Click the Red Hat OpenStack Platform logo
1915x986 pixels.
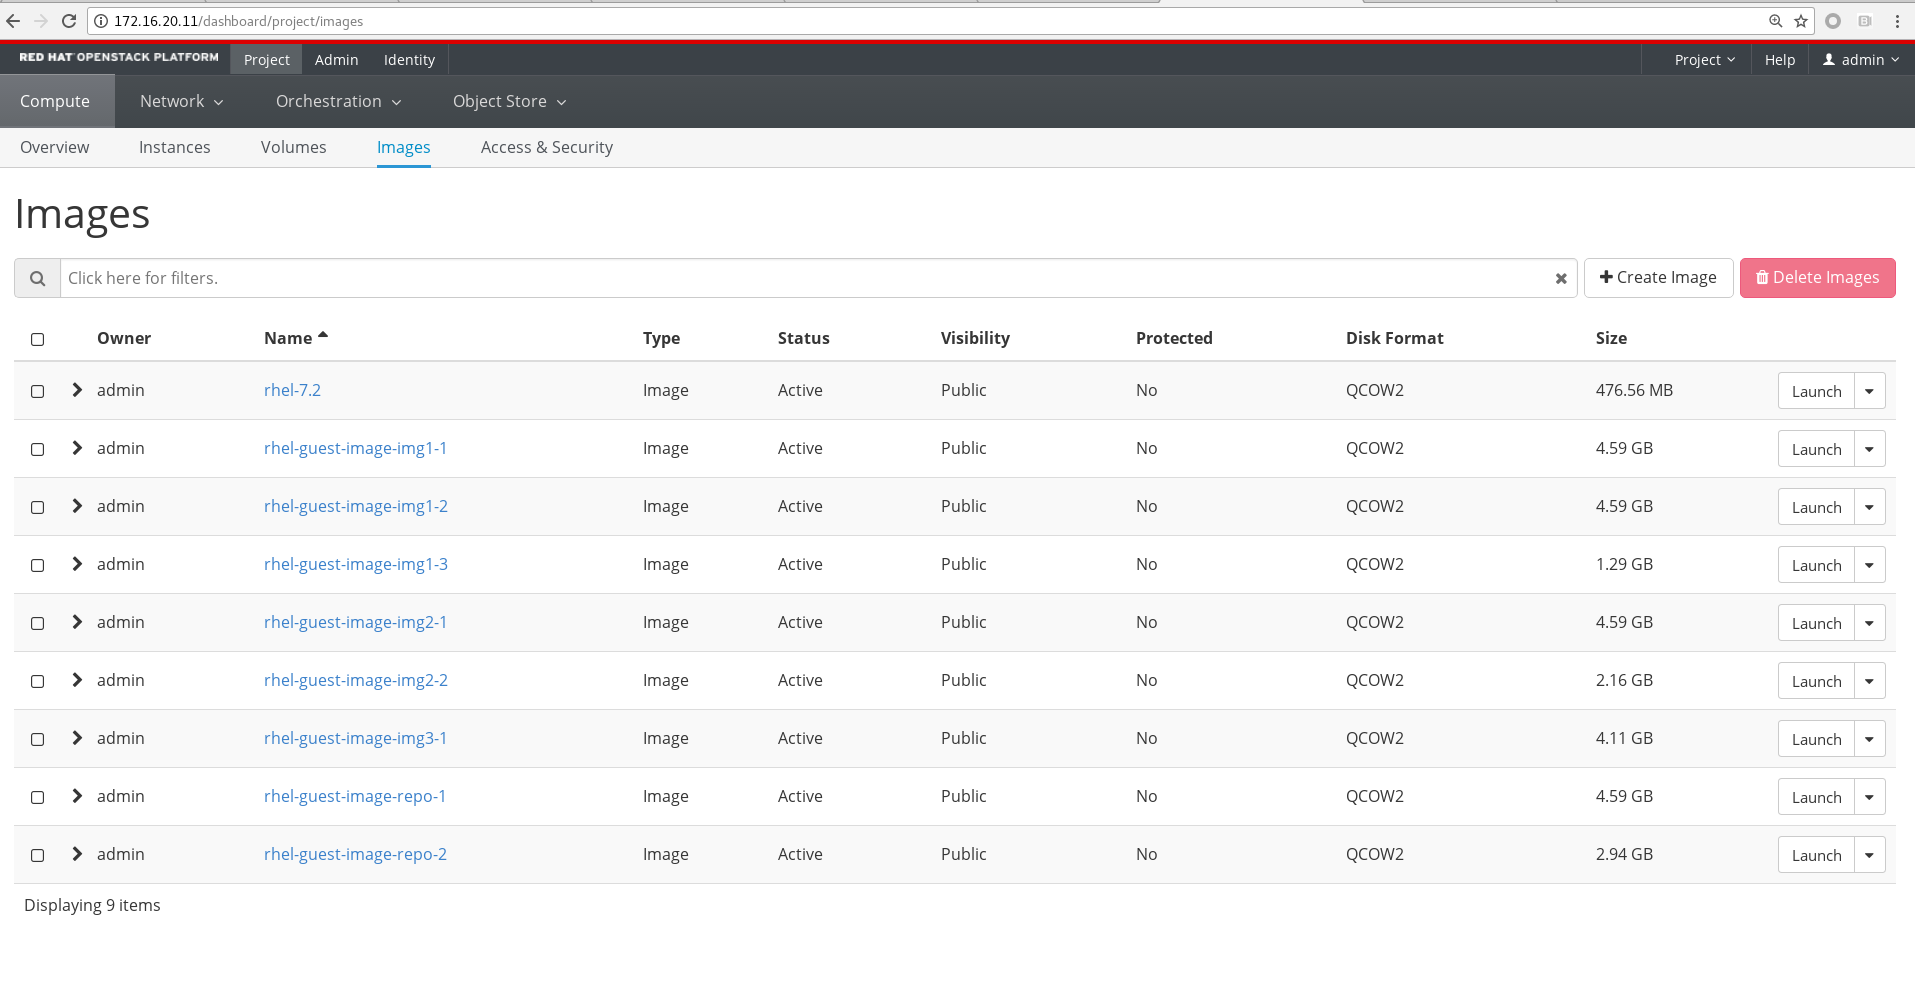tap(119, 57)
